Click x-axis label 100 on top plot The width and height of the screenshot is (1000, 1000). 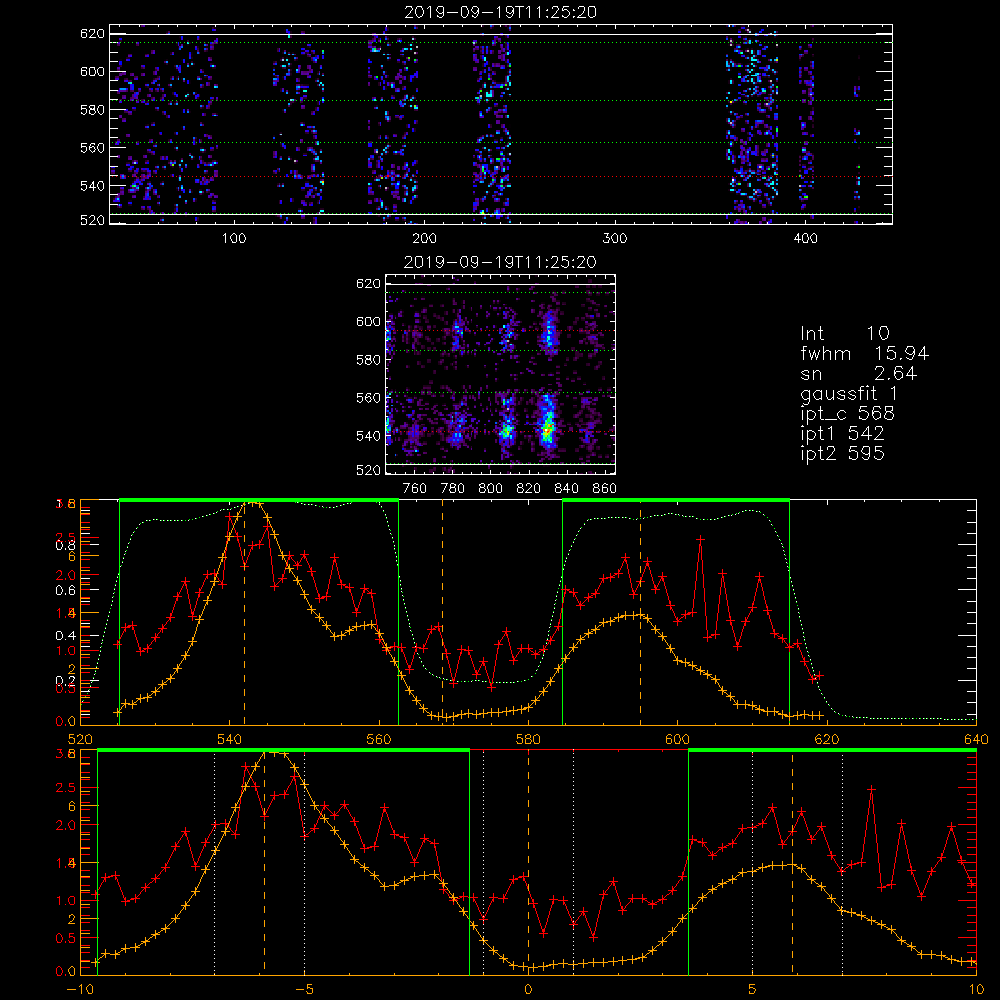click(x=234, y=239)
